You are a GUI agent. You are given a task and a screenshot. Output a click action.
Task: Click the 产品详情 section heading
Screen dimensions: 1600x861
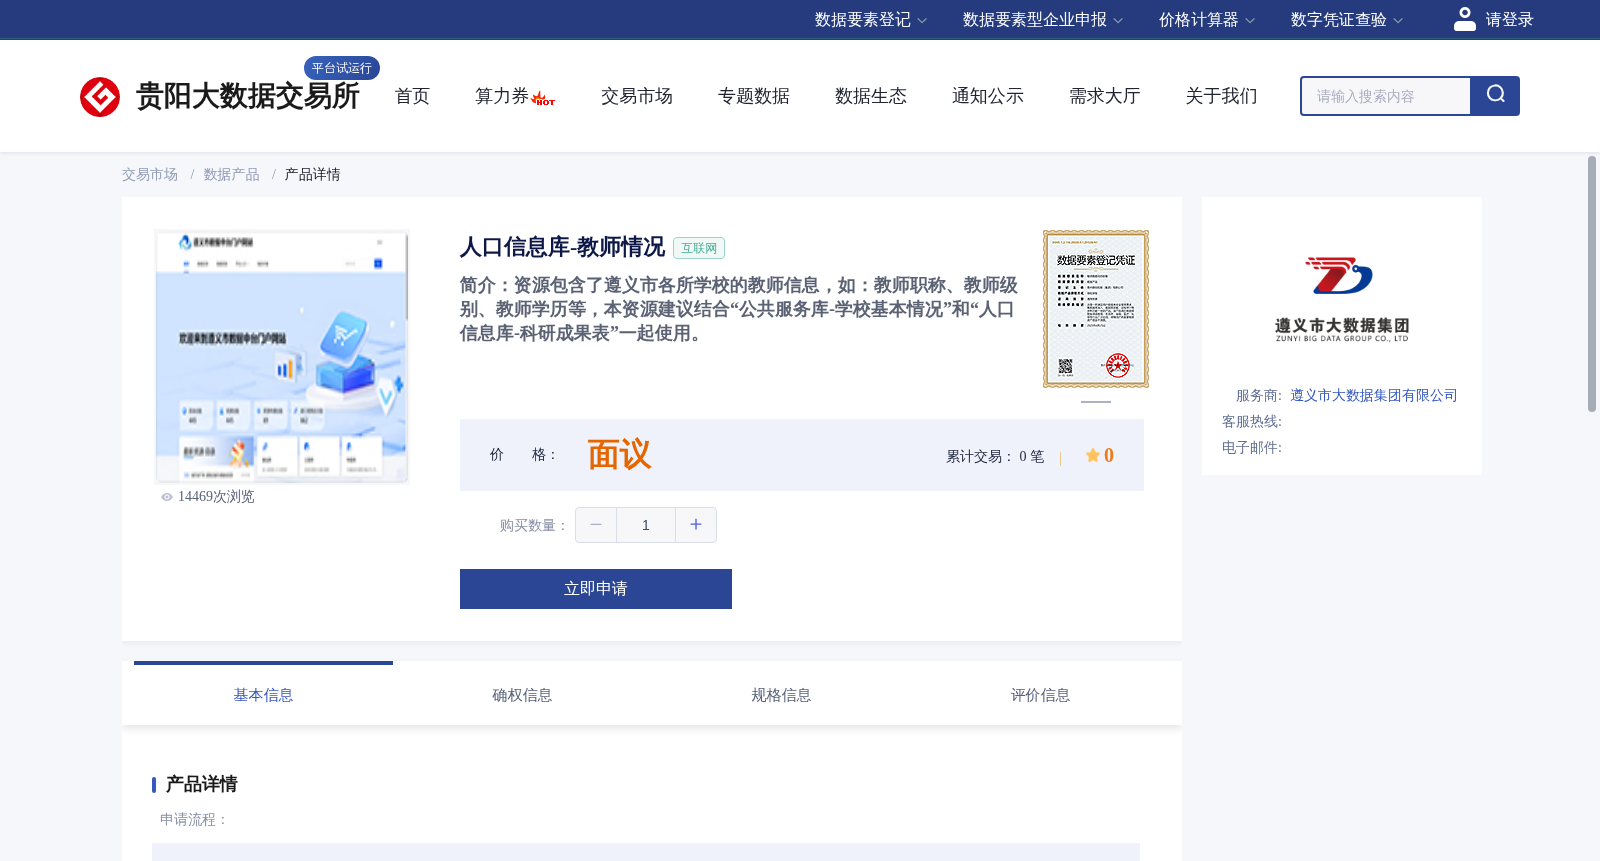click(201, 784)
